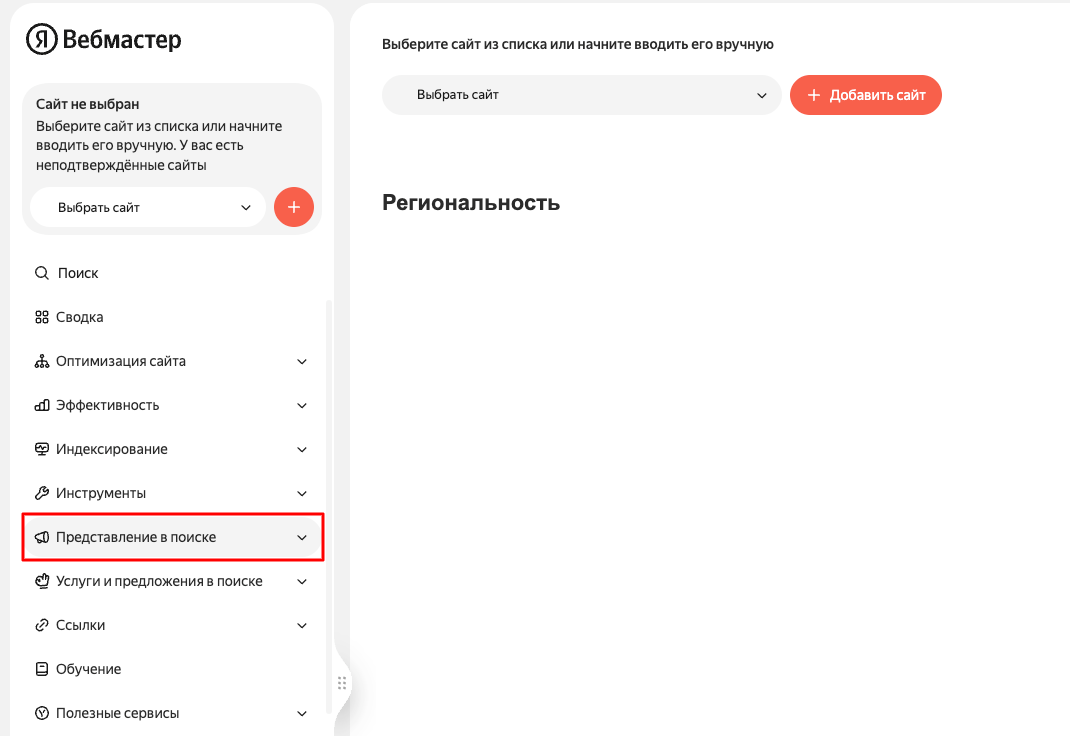Viewport: 1070px width, 736px height.
Task: Click the Ссылки chain-link icon
Action: point(42,625)
